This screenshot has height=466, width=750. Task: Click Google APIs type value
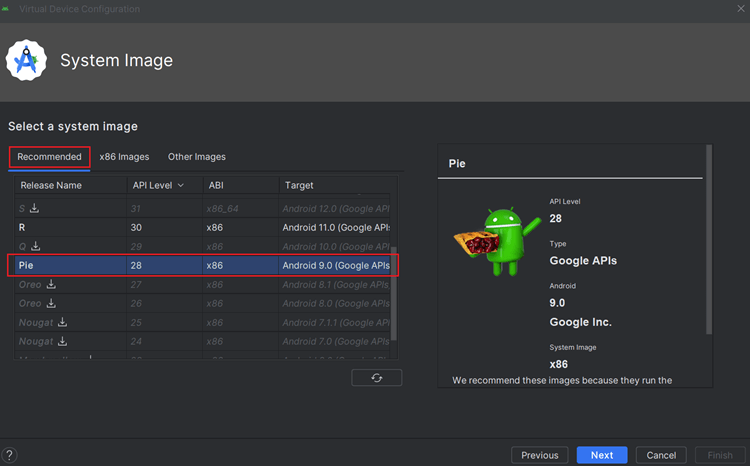[583, 261]
